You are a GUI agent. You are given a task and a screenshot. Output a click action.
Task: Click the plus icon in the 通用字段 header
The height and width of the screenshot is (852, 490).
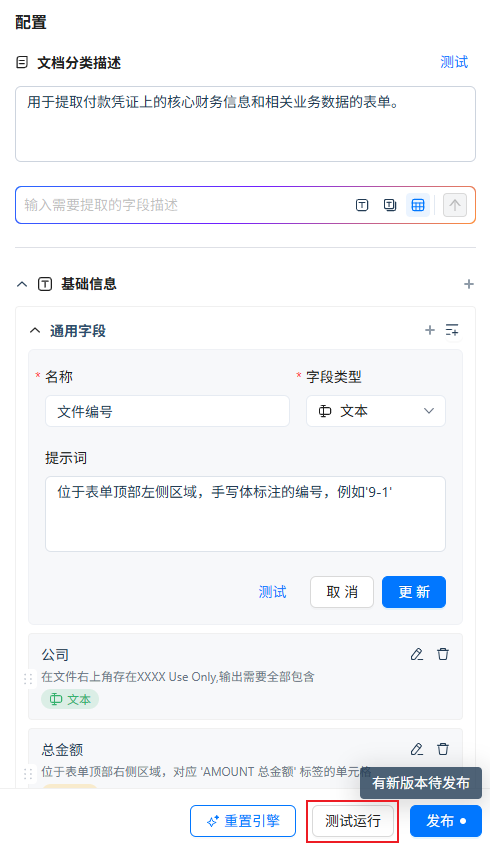pos(430,330)
